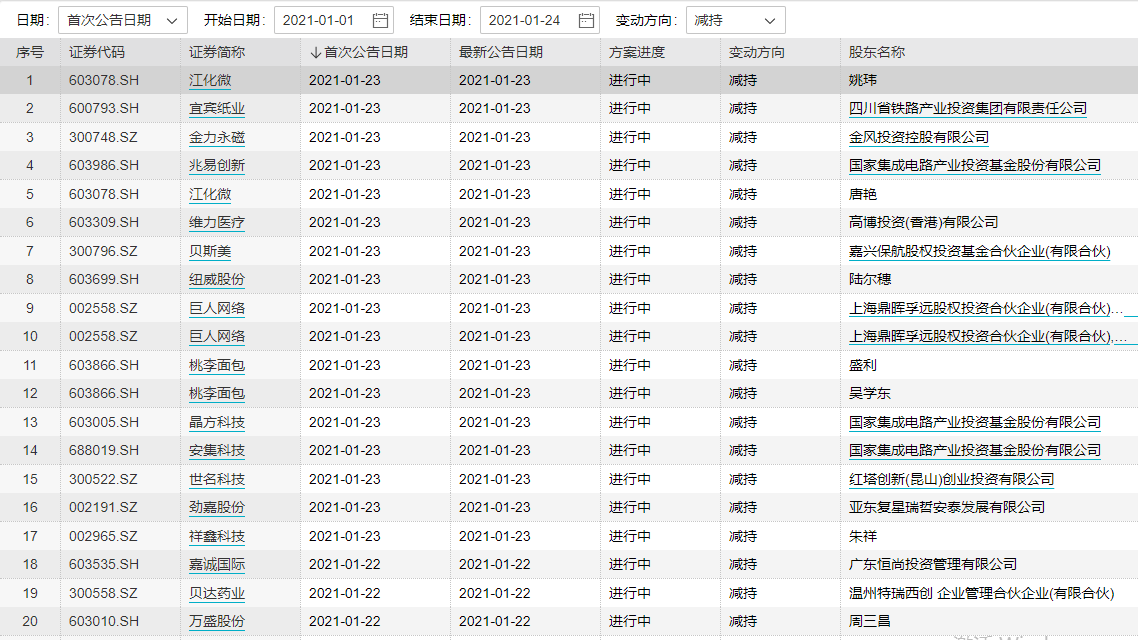This screenshot has width=1138, height=640.
Task: Select security code 688019.SH
Action: 104,451
